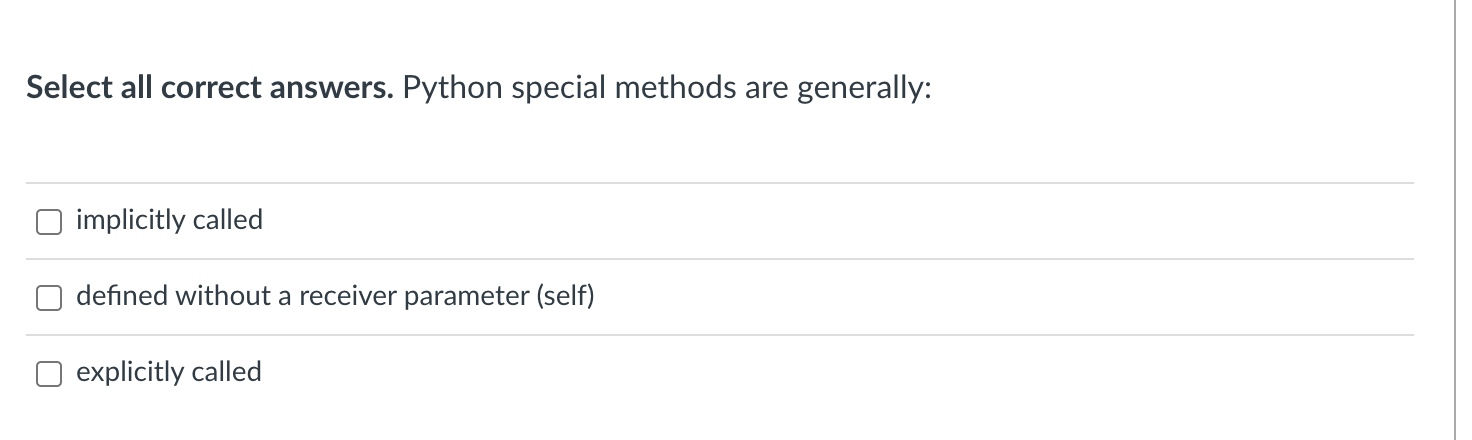The width and height of the screenshot is (1472, 440).
Task: Select the "implicitly called" answer label
Action: [169, 220]
